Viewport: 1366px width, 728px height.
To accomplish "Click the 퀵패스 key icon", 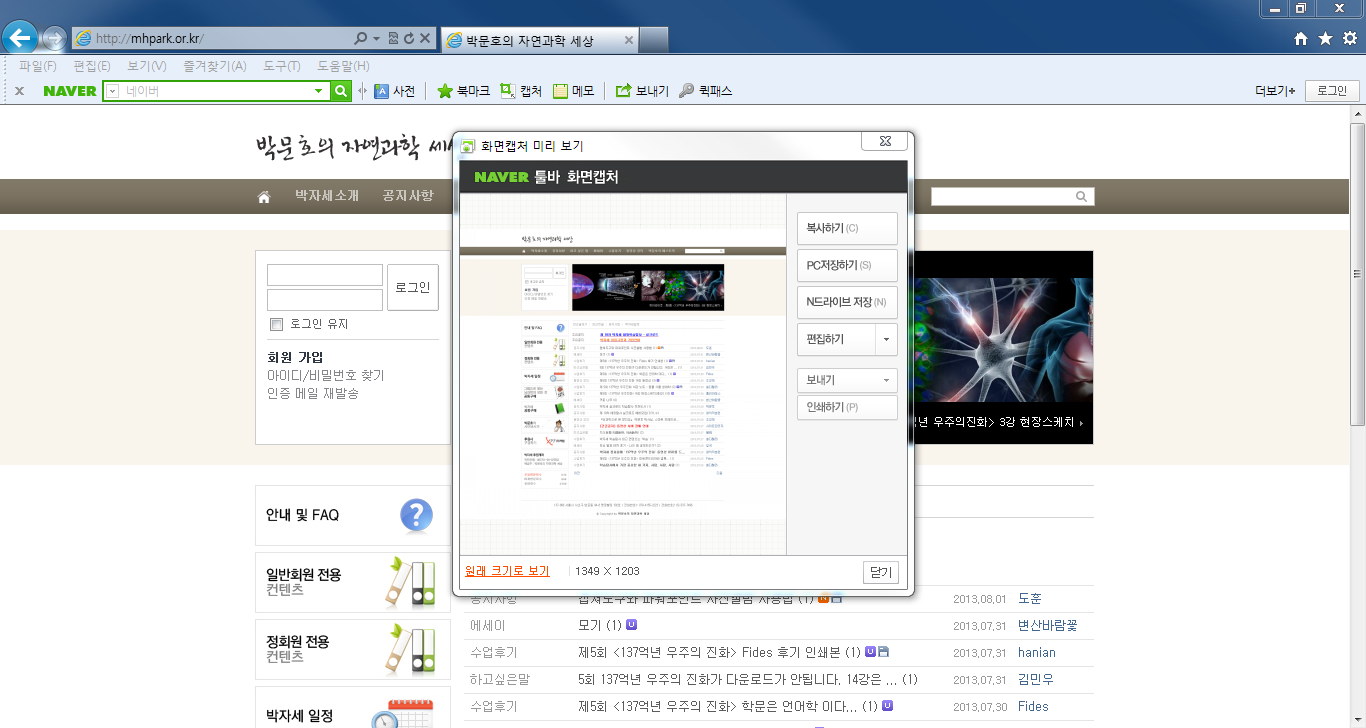I will (x=686, y=91).
